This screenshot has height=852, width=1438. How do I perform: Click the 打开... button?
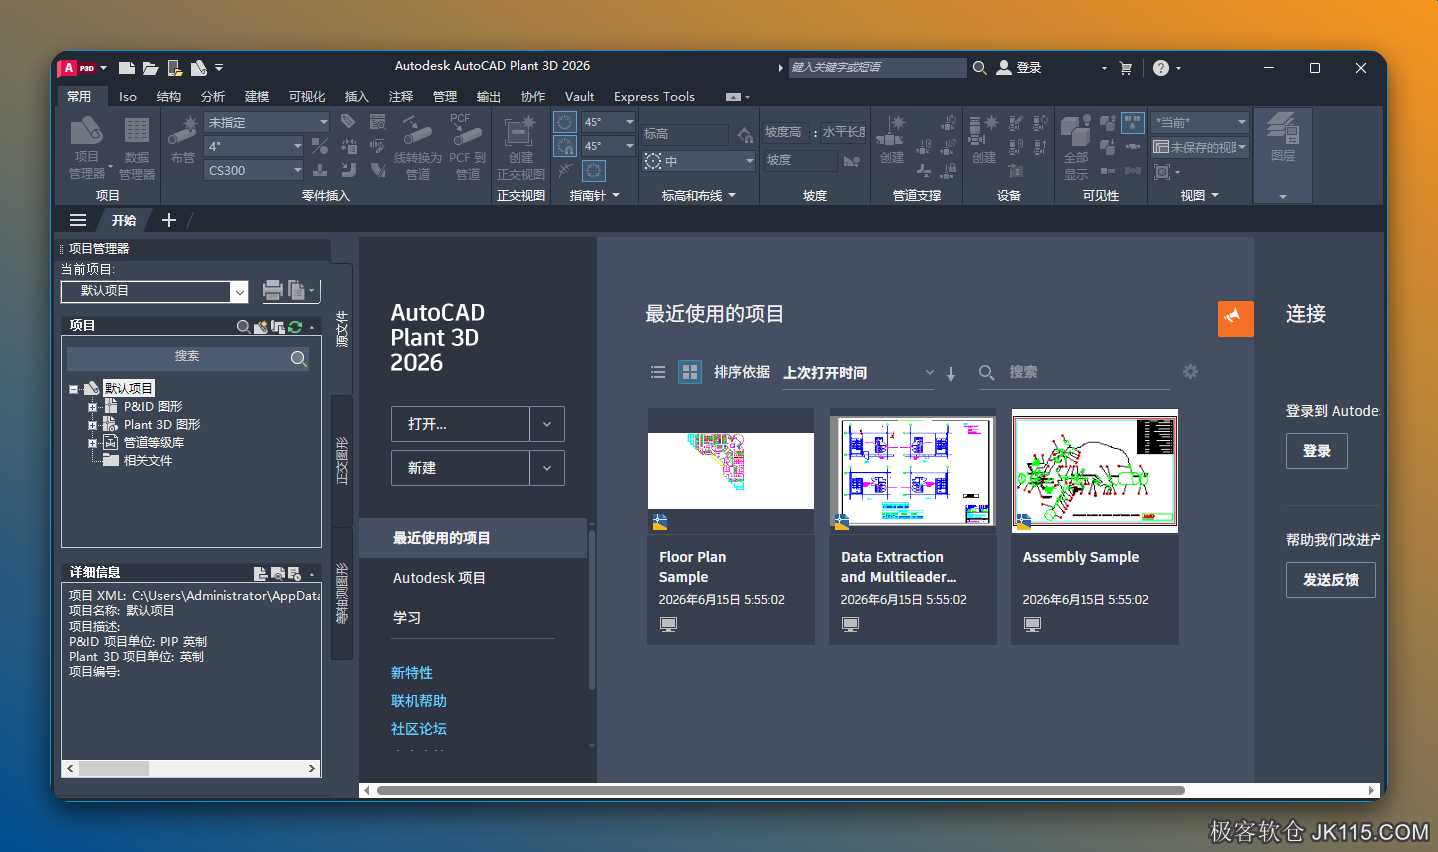pyautogui.click(x=460, y=424)
